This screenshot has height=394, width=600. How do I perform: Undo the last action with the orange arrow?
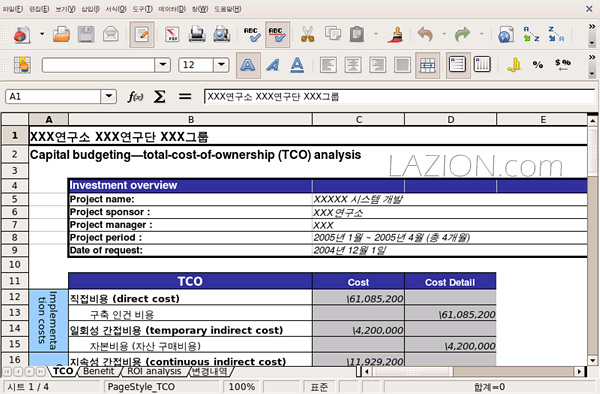coord(425,34)
